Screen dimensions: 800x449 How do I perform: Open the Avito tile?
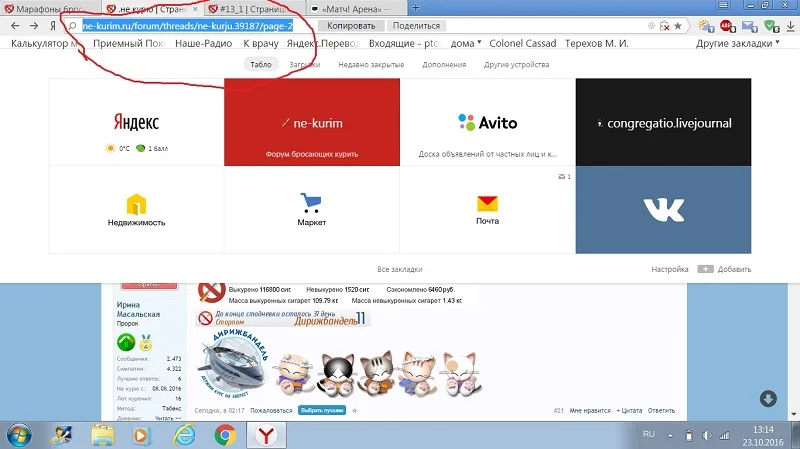click(488, 122)
